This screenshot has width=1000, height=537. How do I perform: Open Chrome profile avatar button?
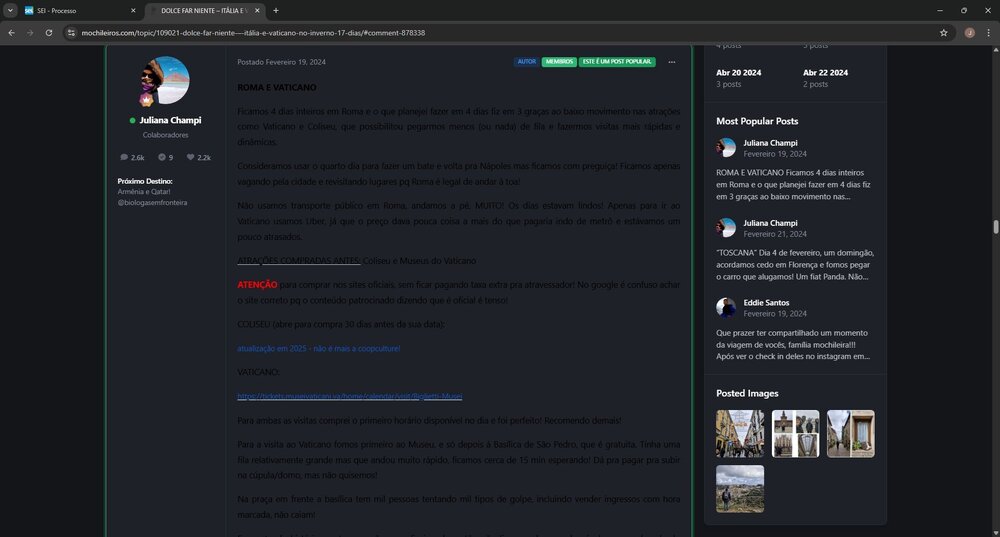(969, 32)
